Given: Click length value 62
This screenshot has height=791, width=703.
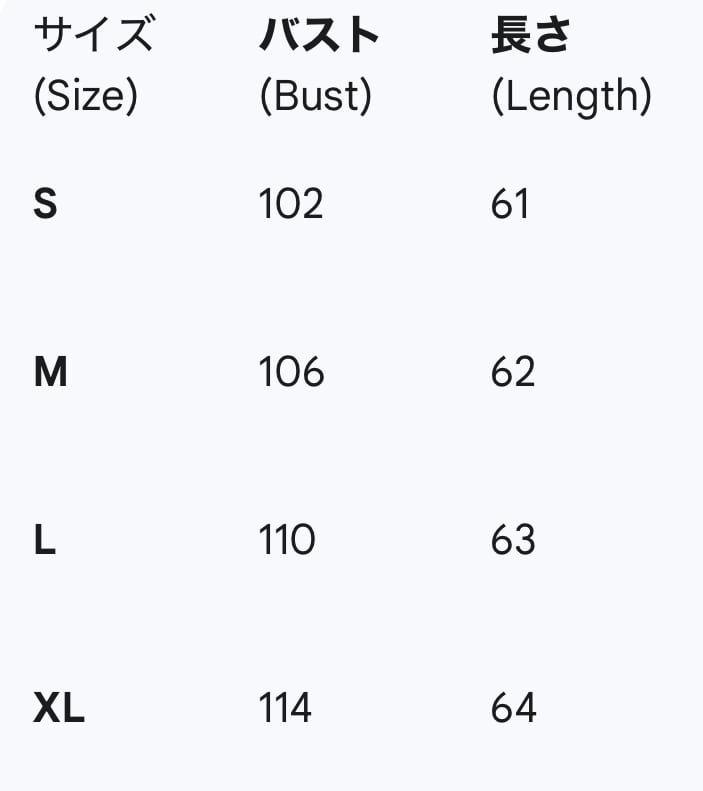Looking at the screenshot, I should (x=514, y=373).
